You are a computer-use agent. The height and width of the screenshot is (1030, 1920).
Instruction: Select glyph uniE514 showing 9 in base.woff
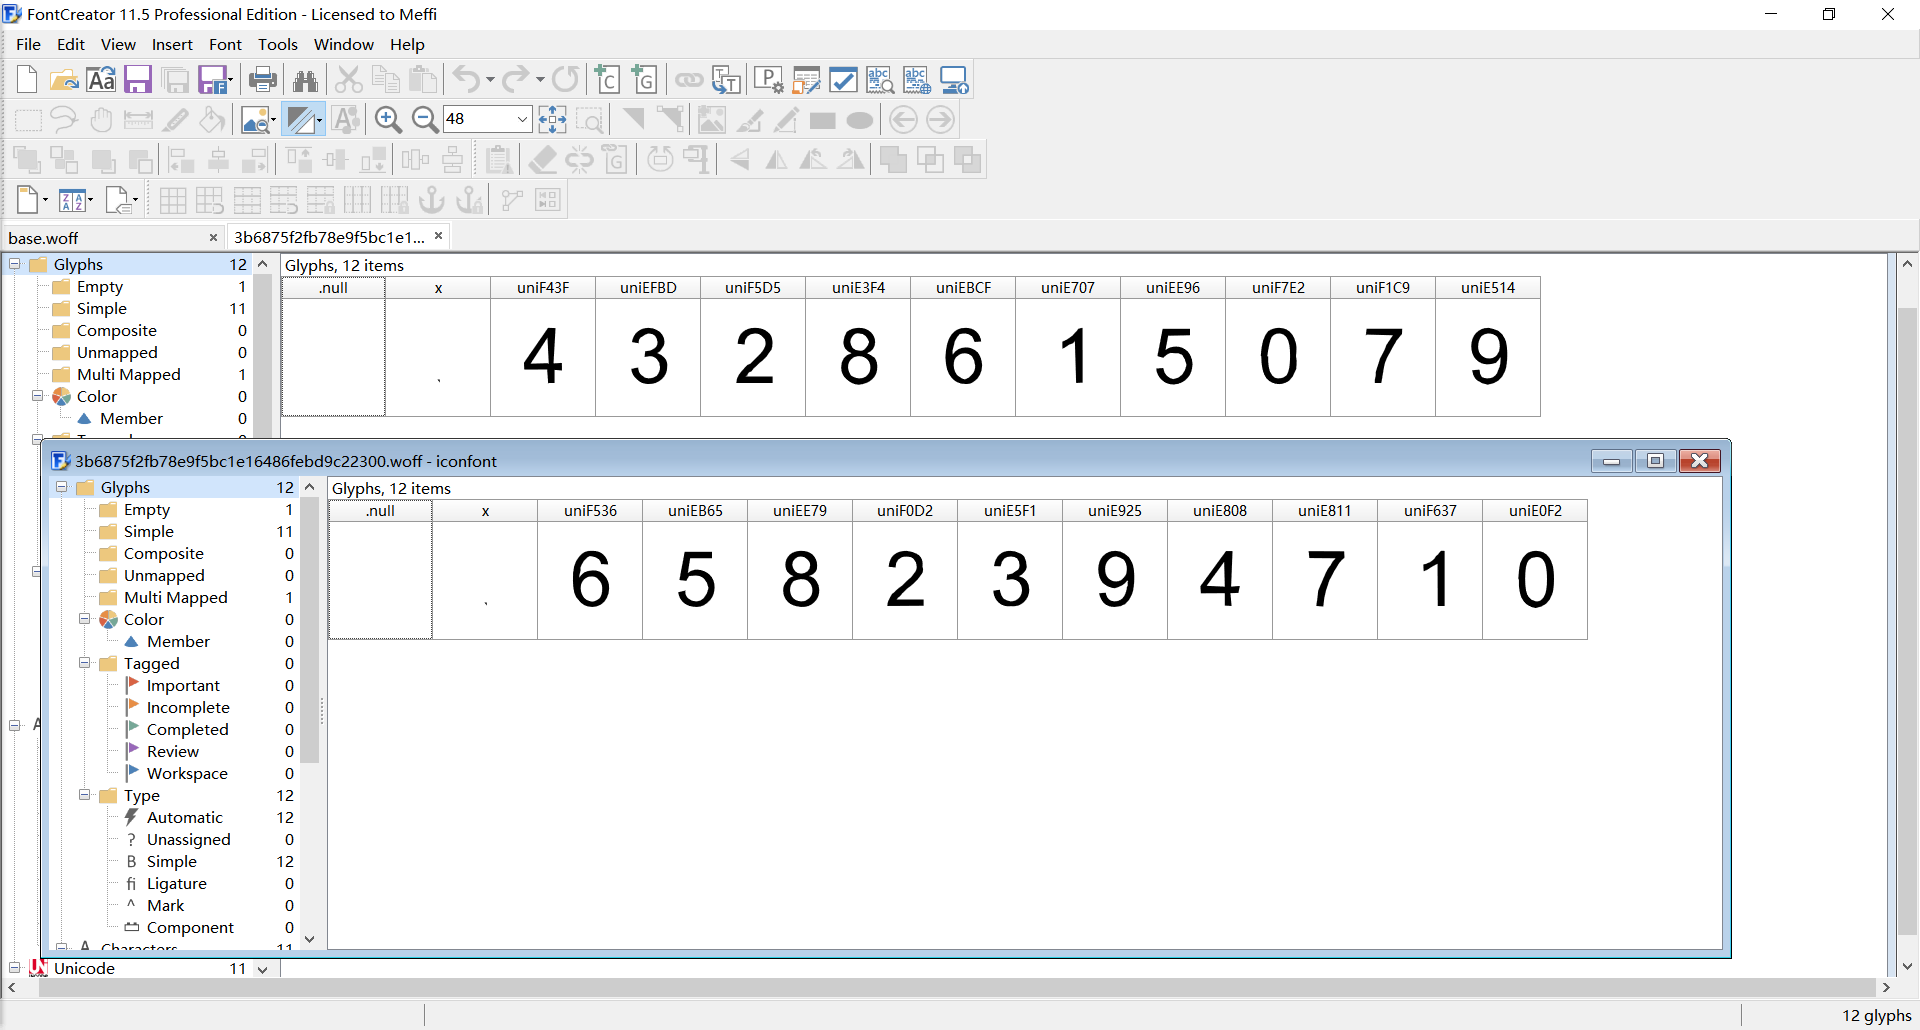(x=1488, y=346)
